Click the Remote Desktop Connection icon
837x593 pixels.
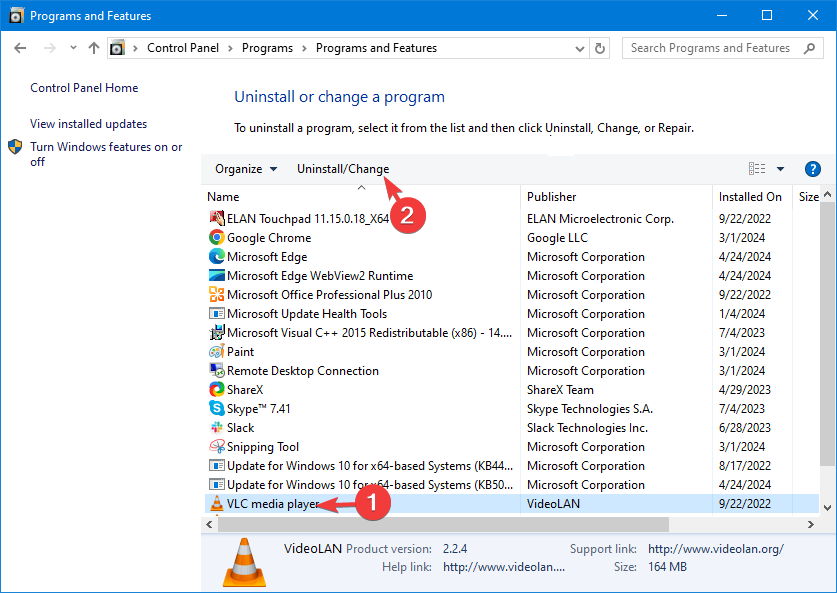click(x=216, y=370)
